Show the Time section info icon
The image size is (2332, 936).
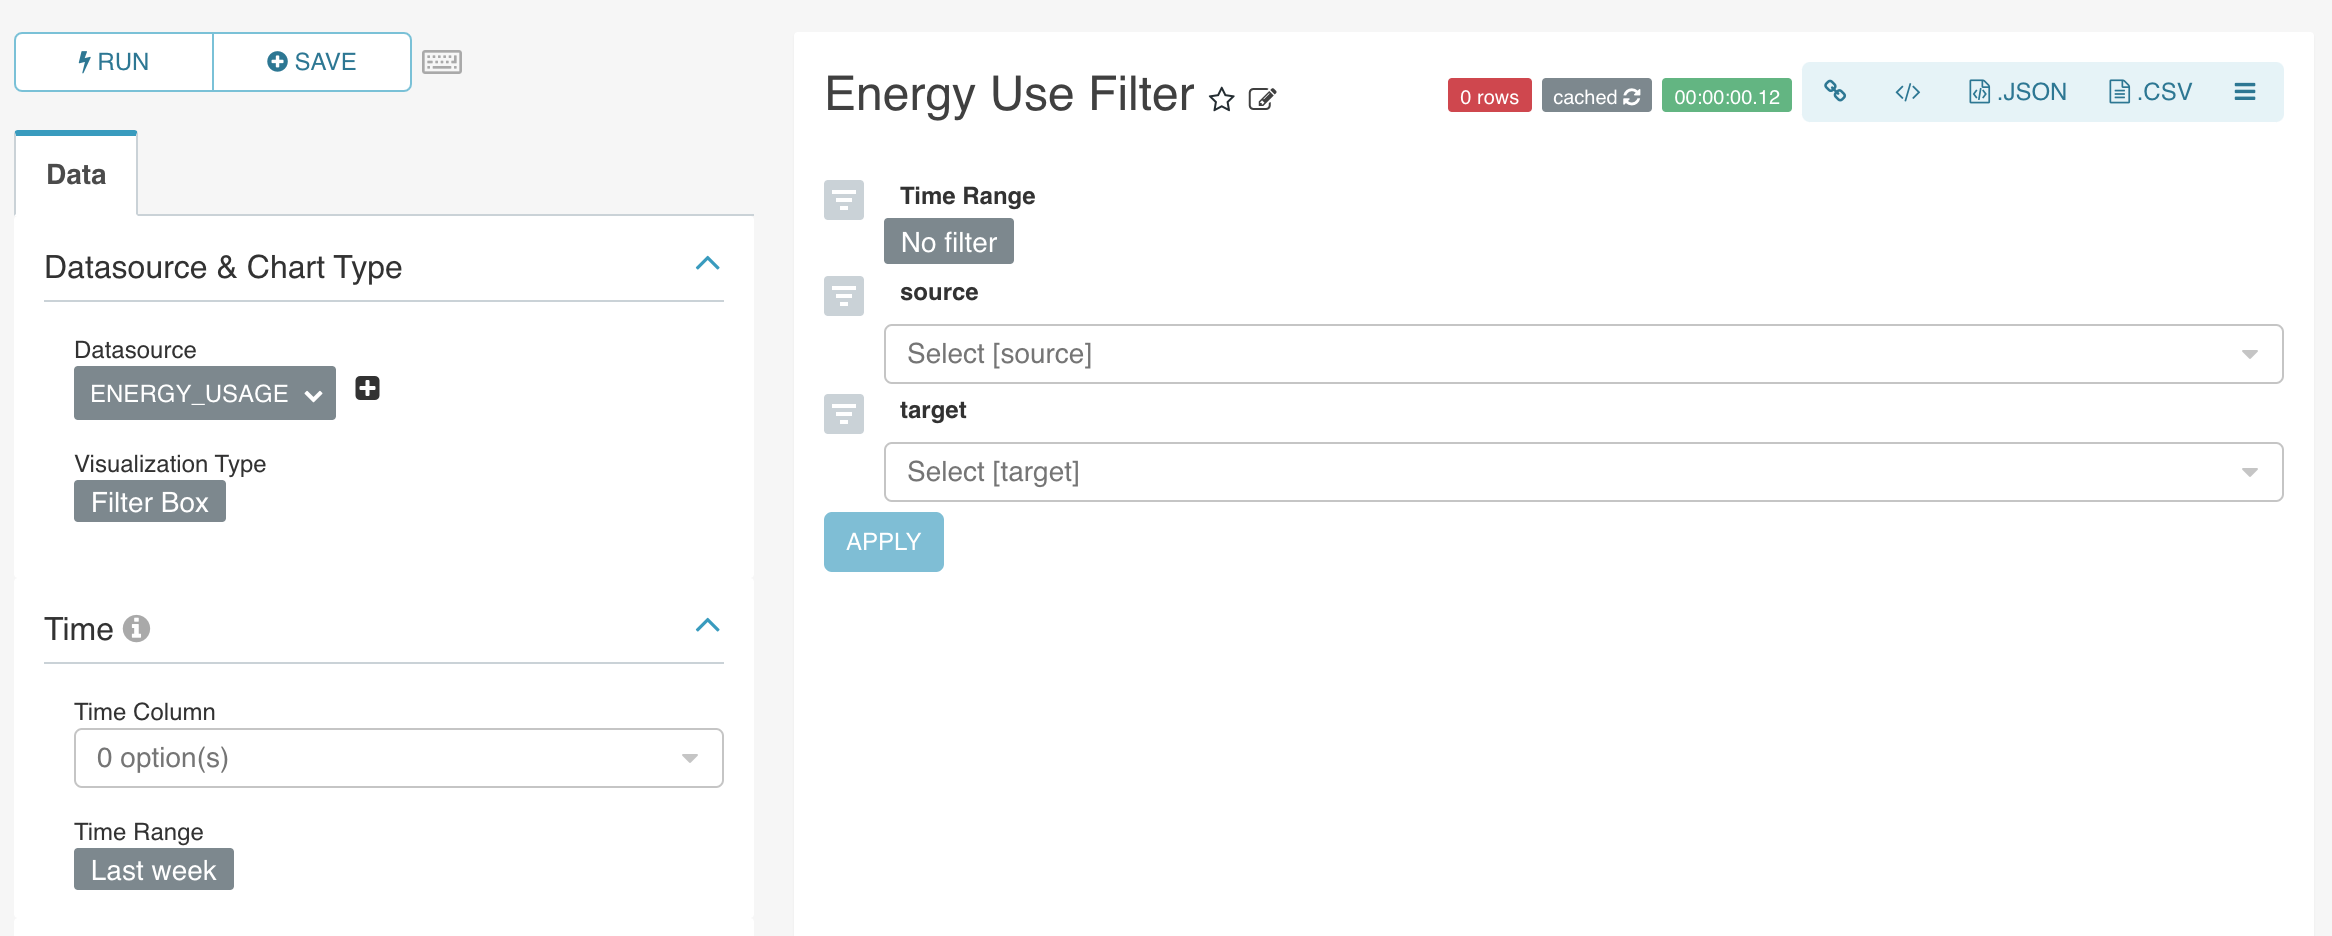click(x=136, y=628)
